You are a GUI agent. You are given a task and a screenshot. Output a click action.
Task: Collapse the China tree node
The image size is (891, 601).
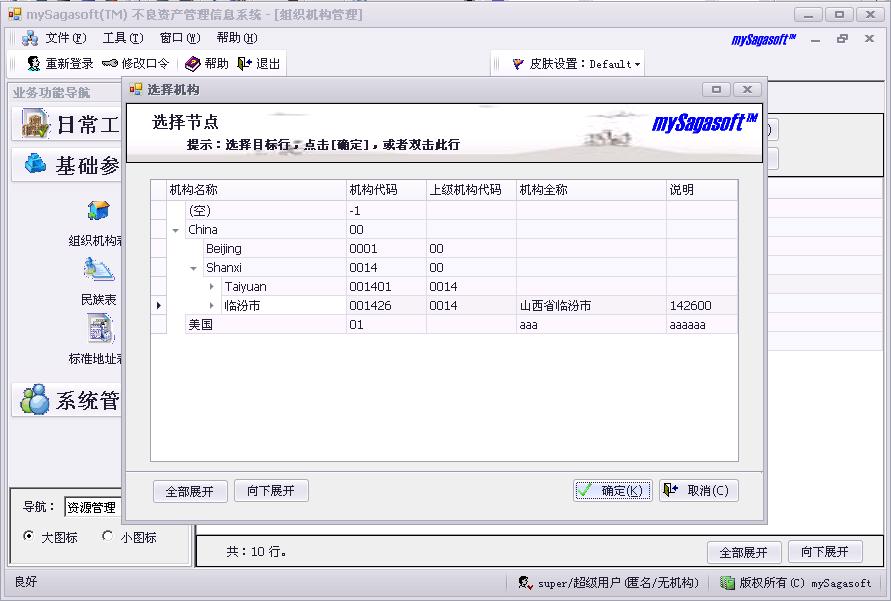176,230
